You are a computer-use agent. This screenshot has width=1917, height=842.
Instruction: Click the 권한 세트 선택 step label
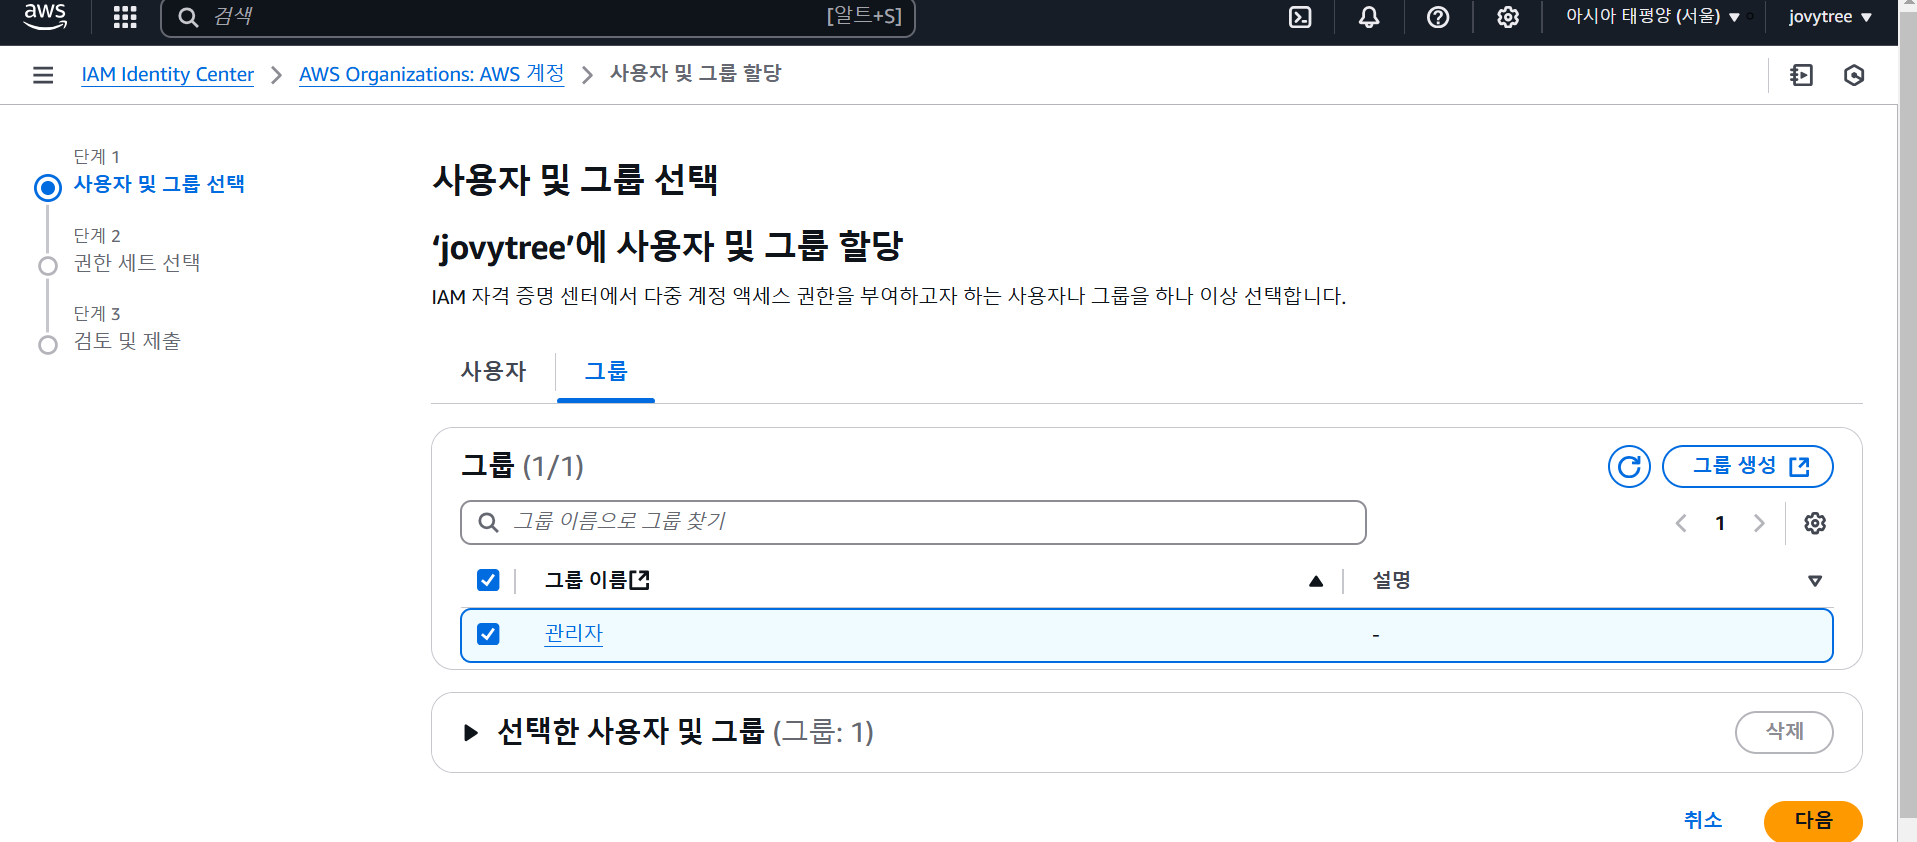click(137, 263)
